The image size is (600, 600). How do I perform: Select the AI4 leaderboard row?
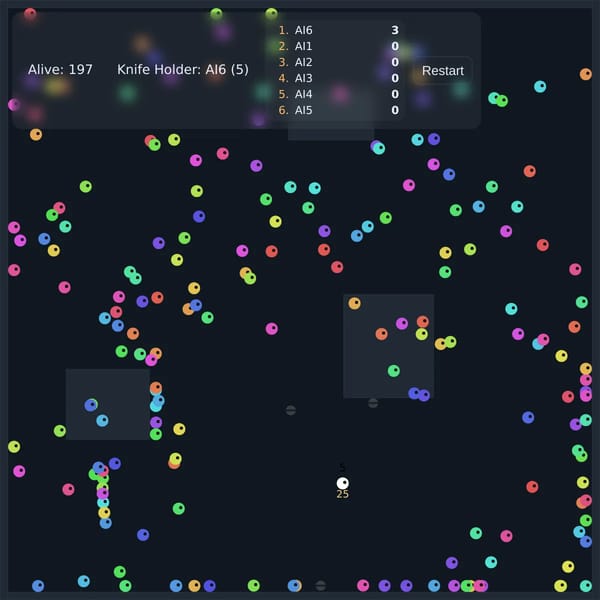339,94
